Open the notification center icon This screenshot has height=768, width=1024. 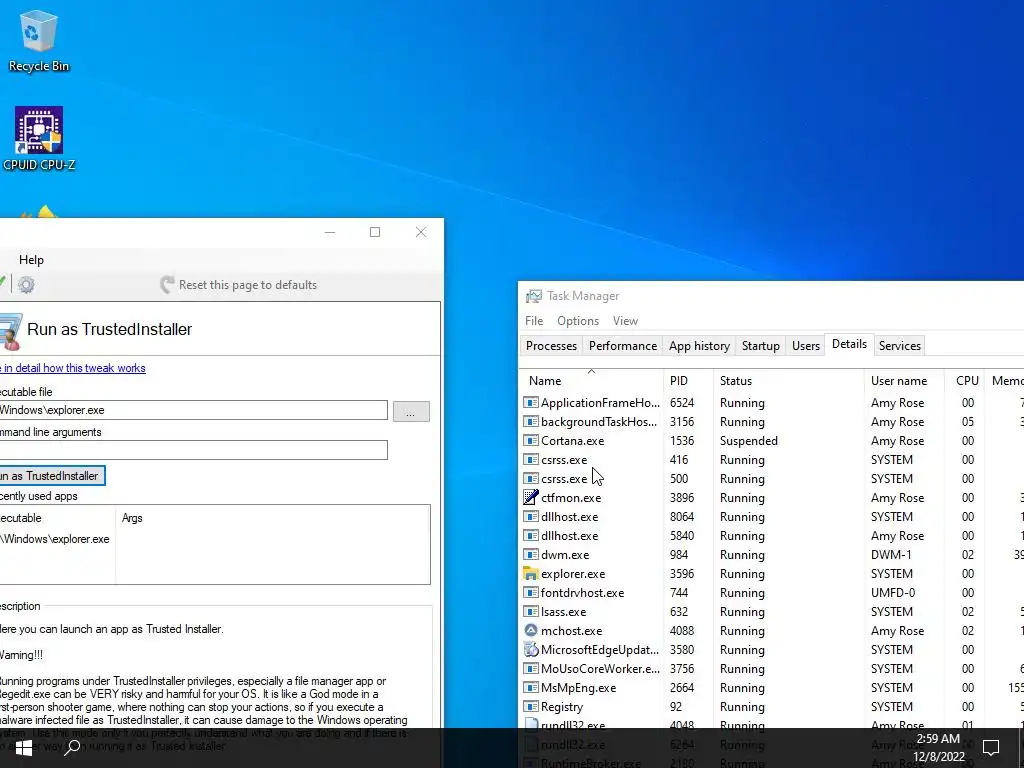[x=991, y=747]
